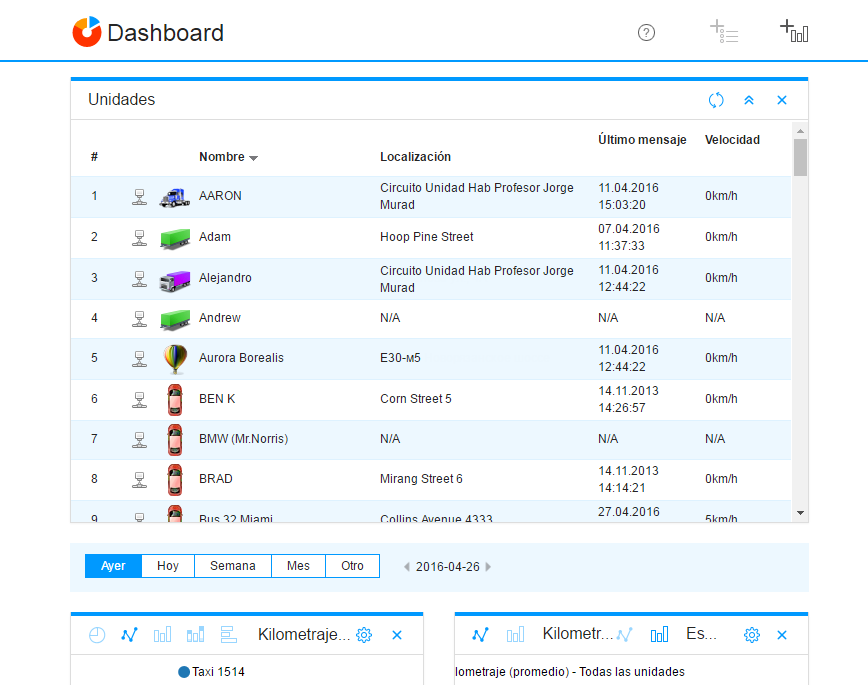This screenshot has width=868, height=686.
Task: Select horizontal bar chart in left widget
Action: click(x=228, y=635)
